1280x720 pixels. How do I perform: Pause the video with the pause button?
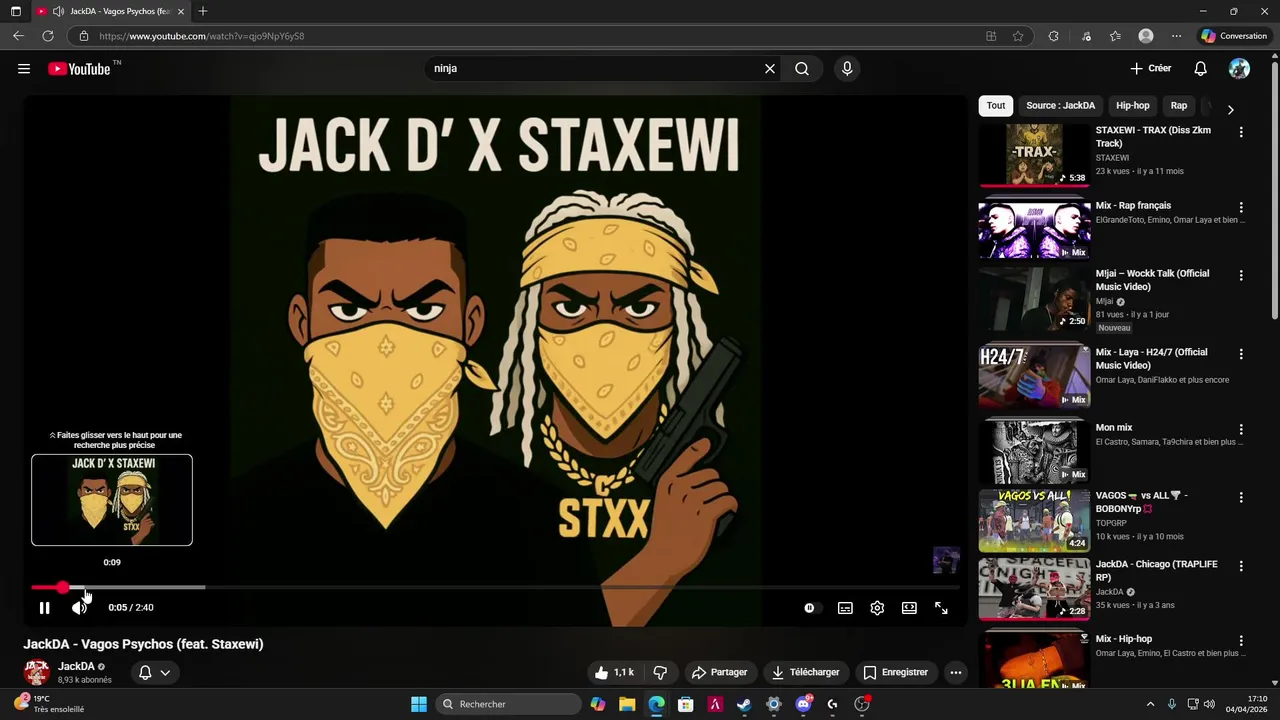44,608
